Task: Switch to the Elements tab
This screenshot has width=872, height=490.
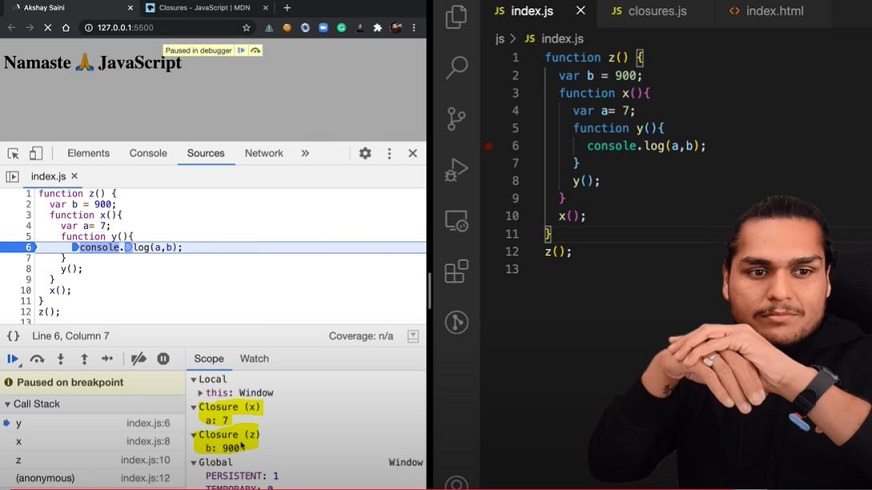Action: (88, 153)
